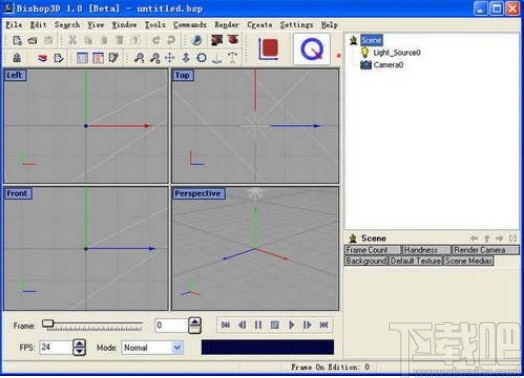Viewport: 524px width, 378px height.
Task: Click the Open file toolbar icon
Action: pos(32,40)
